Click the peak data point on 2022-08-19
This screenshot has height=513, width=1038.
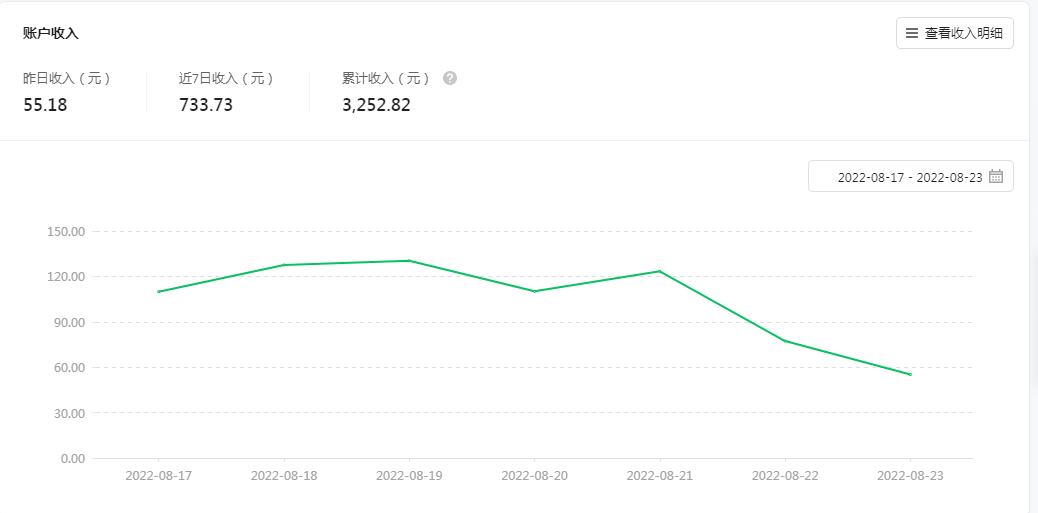[x=409, y=261]
